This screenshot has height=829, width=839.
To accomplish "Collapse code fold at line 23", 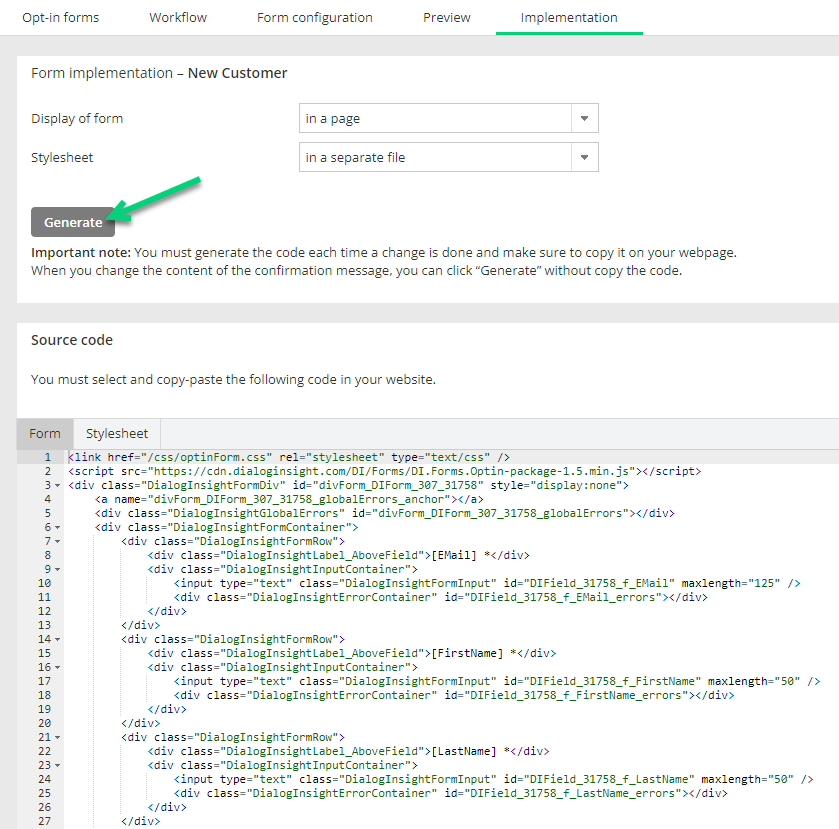I will point(57,765).
